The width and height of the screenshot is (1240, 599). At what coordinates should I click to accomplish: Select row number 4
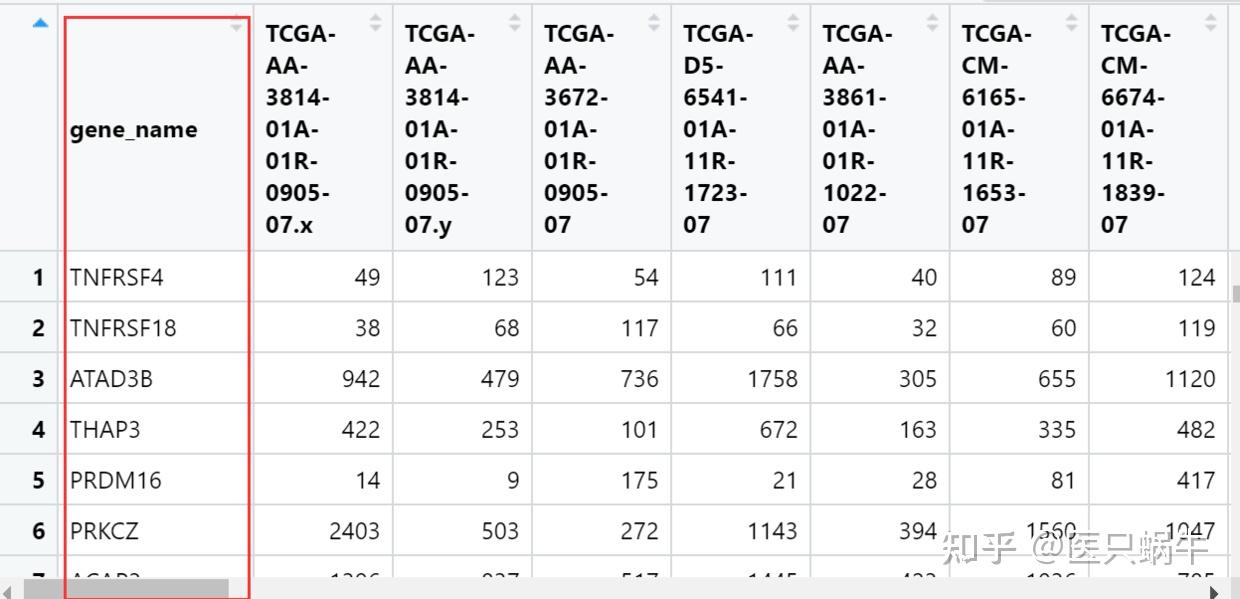point(38,430)
